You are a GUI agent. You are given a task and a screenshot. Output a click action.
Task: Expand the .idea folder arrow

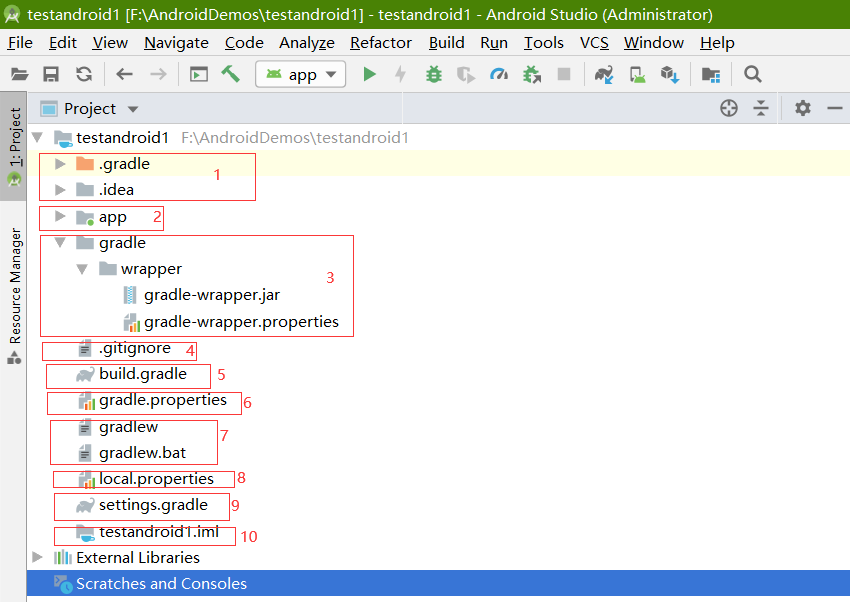coord(60,190)
